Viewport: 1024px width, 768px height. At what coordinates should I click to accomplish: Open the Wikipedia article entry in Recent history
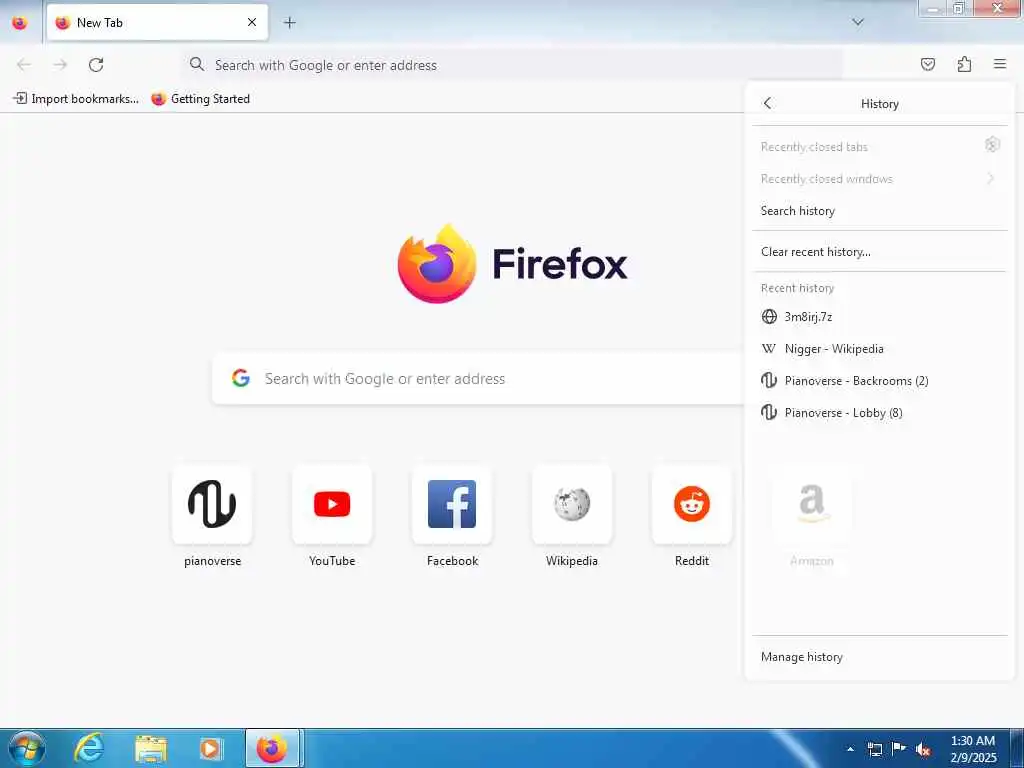tap(879, 349)
